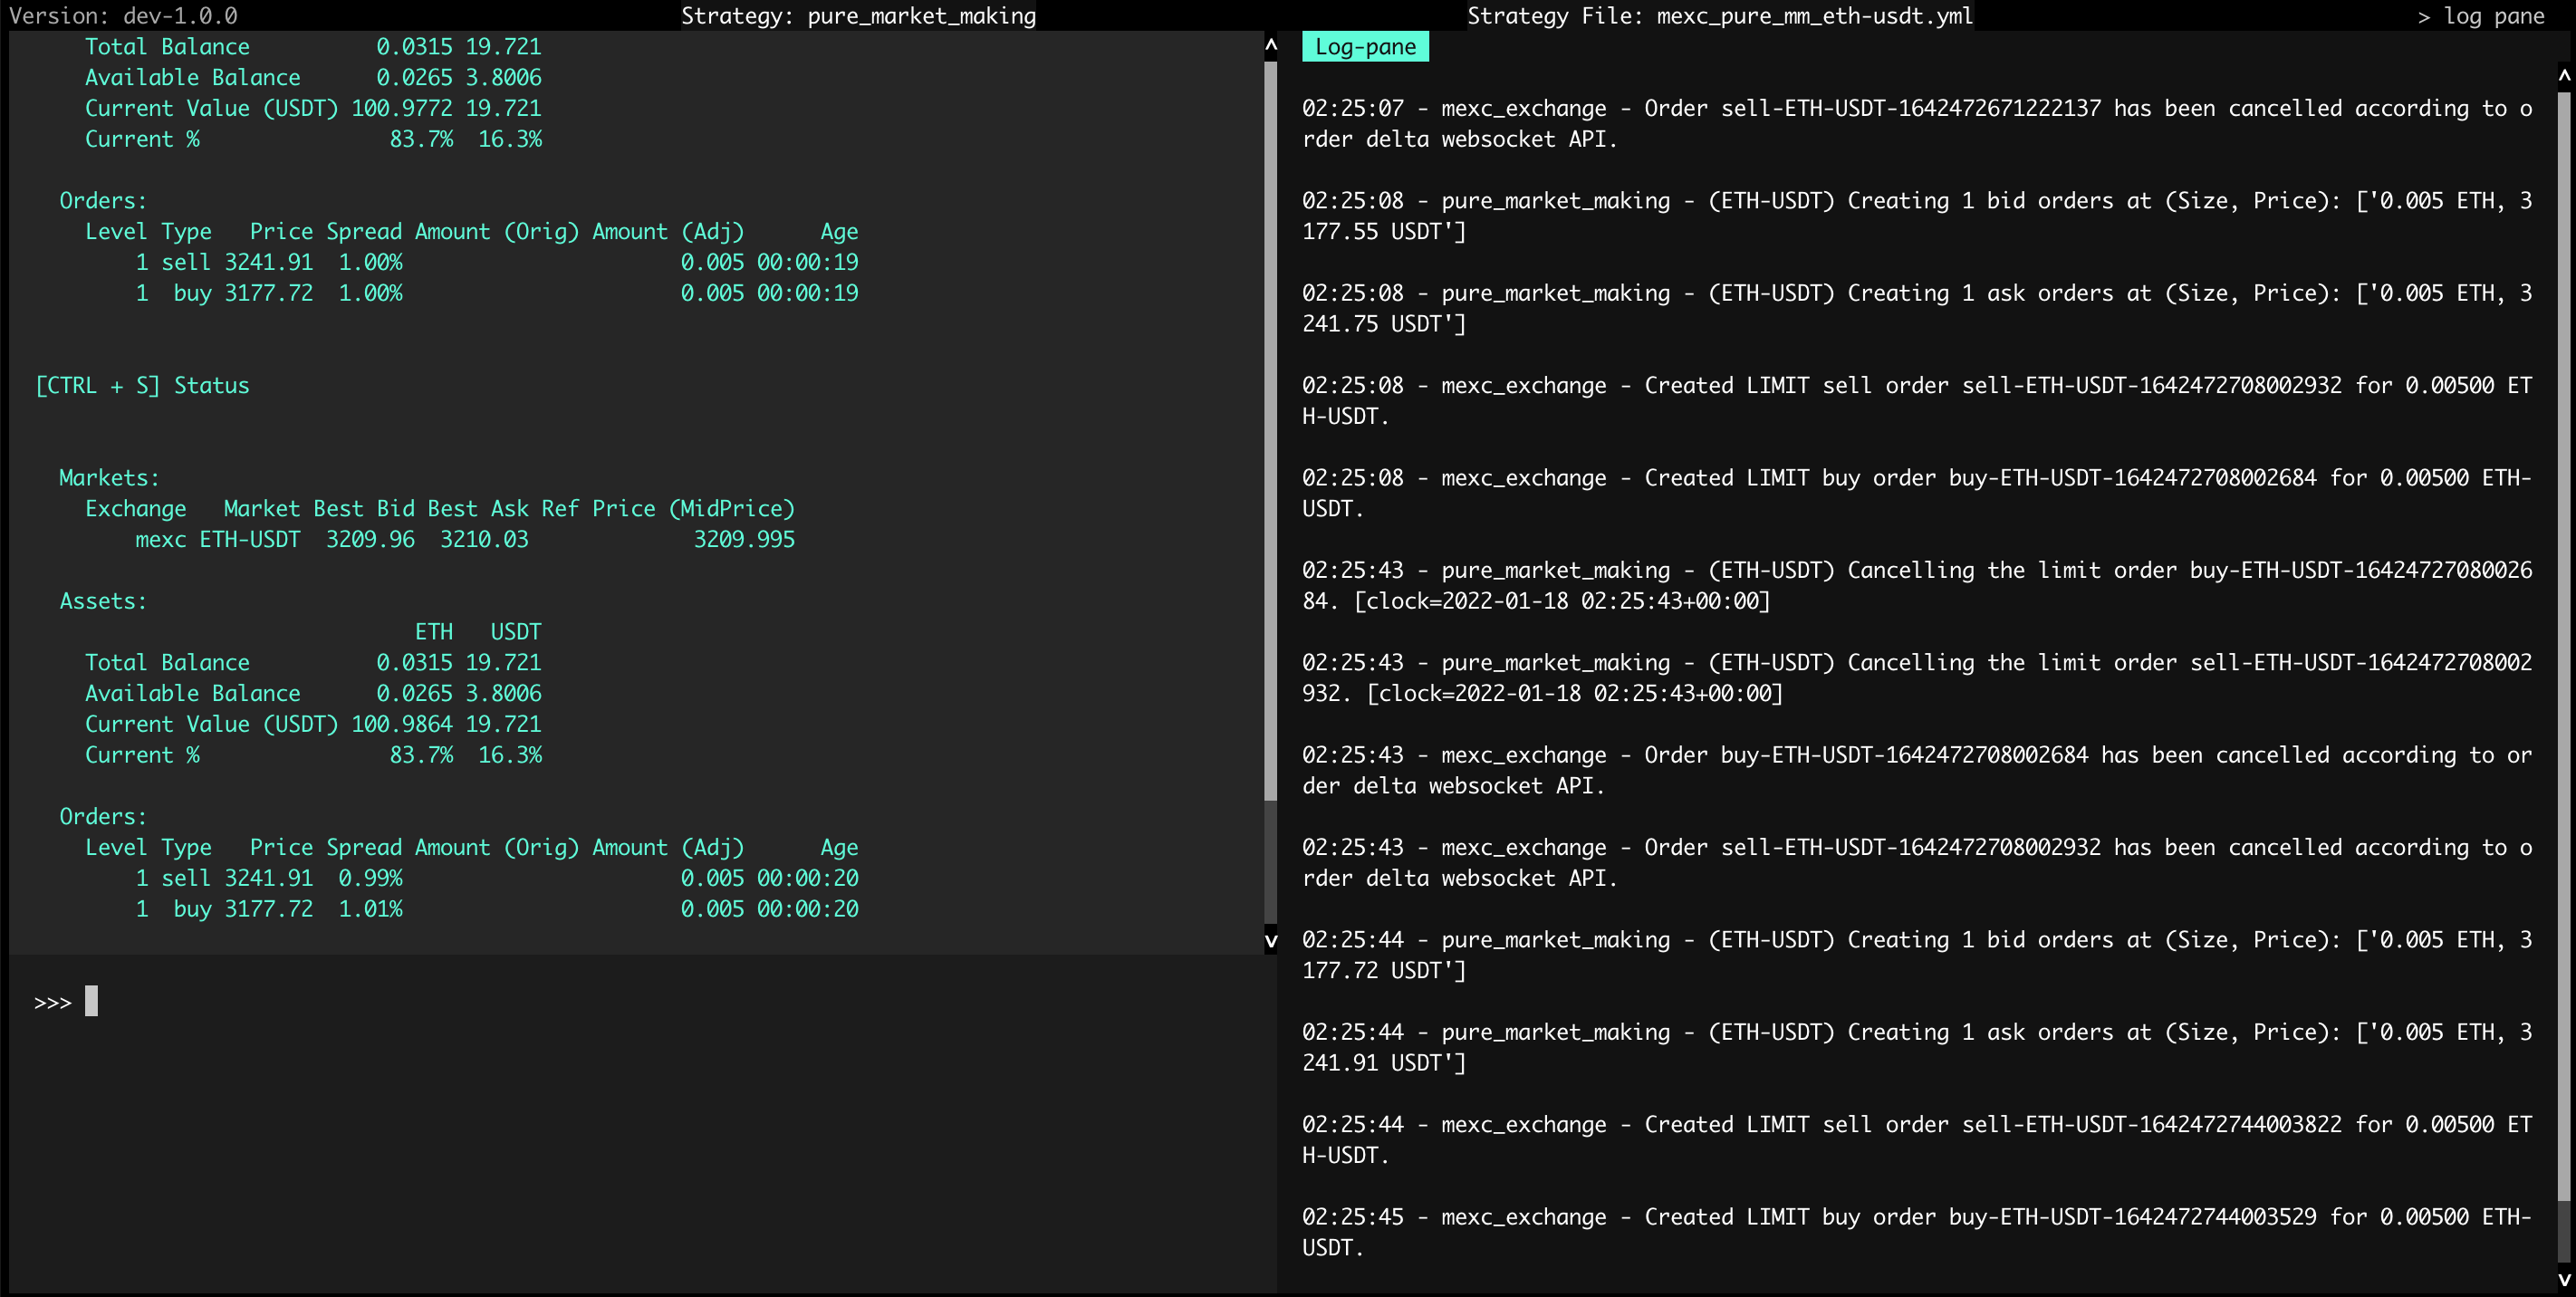Click log entry creating bid at 3177.72 USDT

tap(1917, 955)
